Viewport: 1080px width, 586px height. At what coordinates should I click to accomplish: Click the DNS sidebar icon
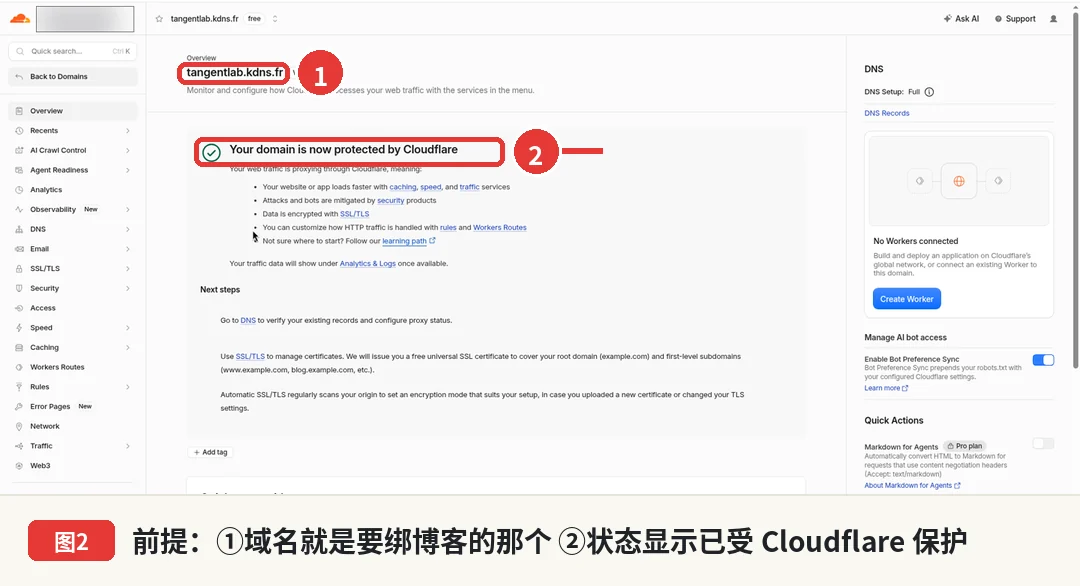(x=19, y=229)
